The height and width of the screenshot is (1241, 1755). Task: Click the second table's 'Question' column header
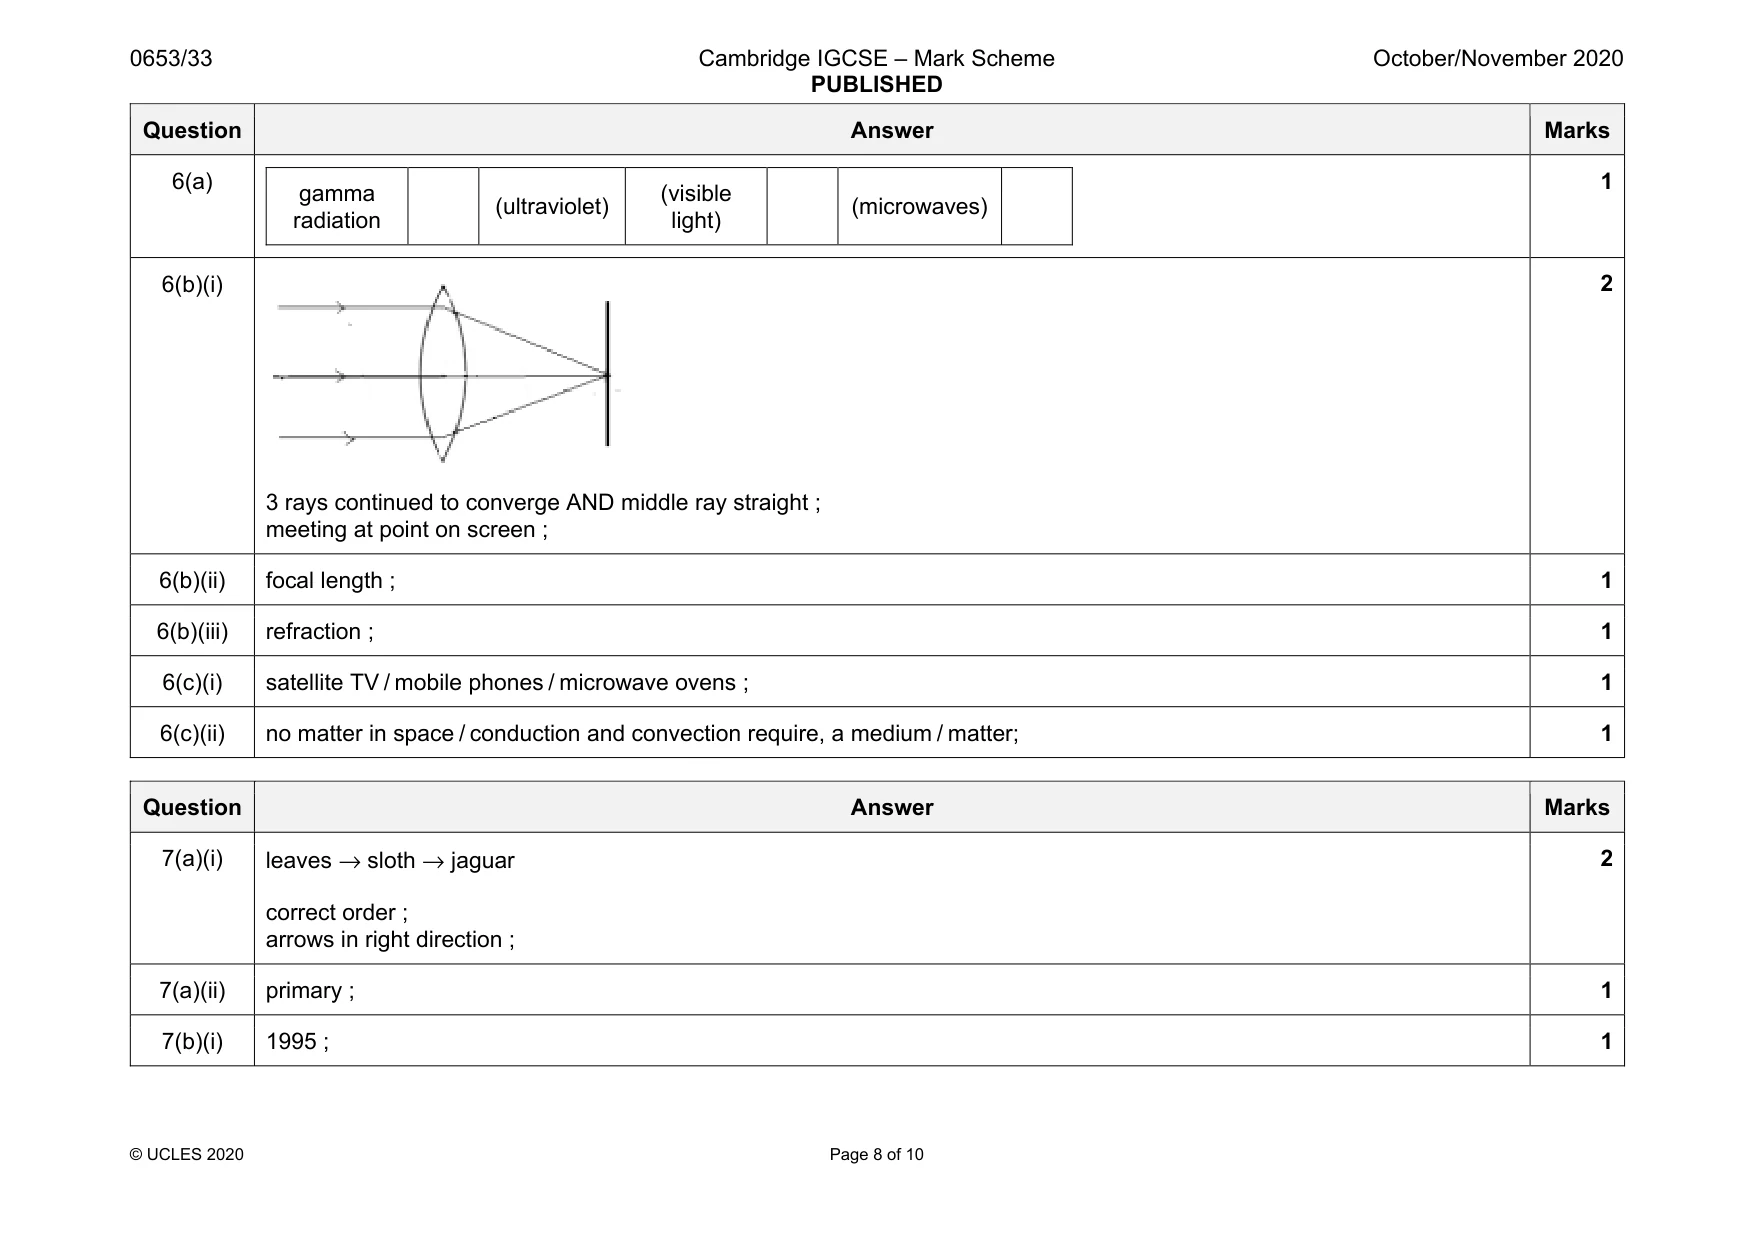click(192, 807)
